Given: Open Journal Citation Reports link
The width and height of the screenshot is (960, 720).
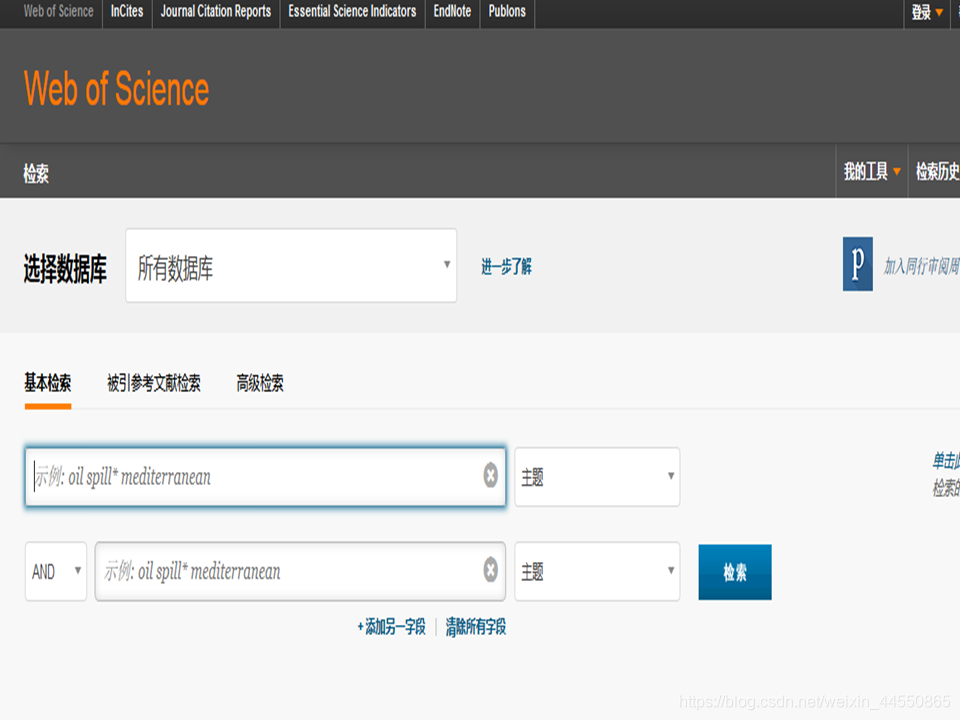Looking at the screenshot, I should click(216, 11).
